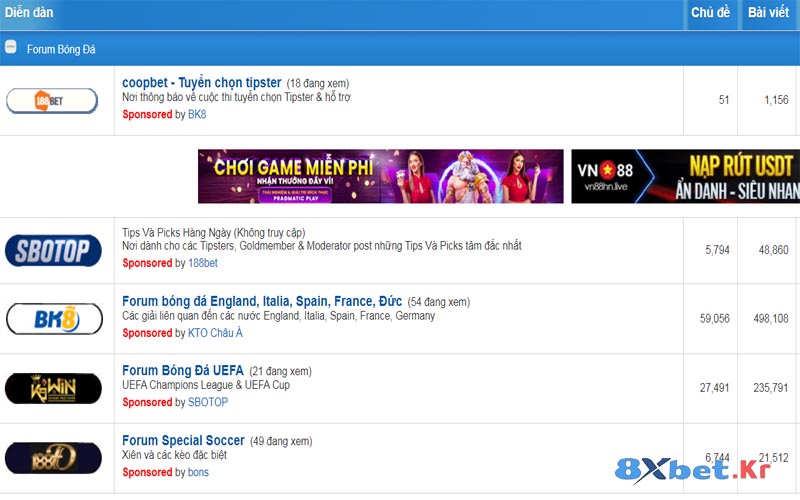Click the K9Win sponsor logo
This screenshot has height=500, width=800.
[x=53, y=387]
